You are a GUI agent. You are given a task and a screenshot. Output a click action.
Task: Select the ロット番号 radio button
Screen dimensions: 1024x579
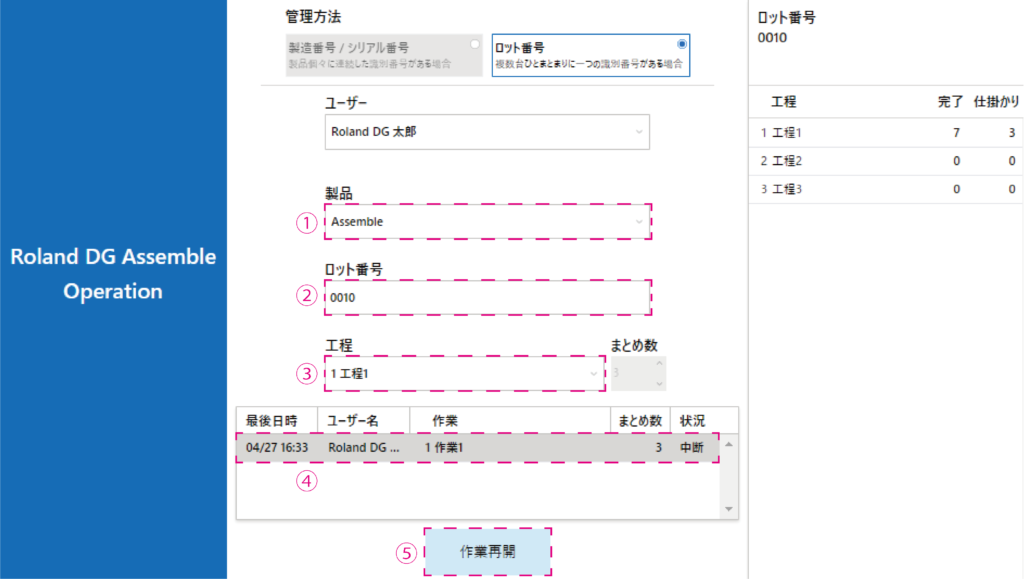pyautogui.click(x=682, y=45)
